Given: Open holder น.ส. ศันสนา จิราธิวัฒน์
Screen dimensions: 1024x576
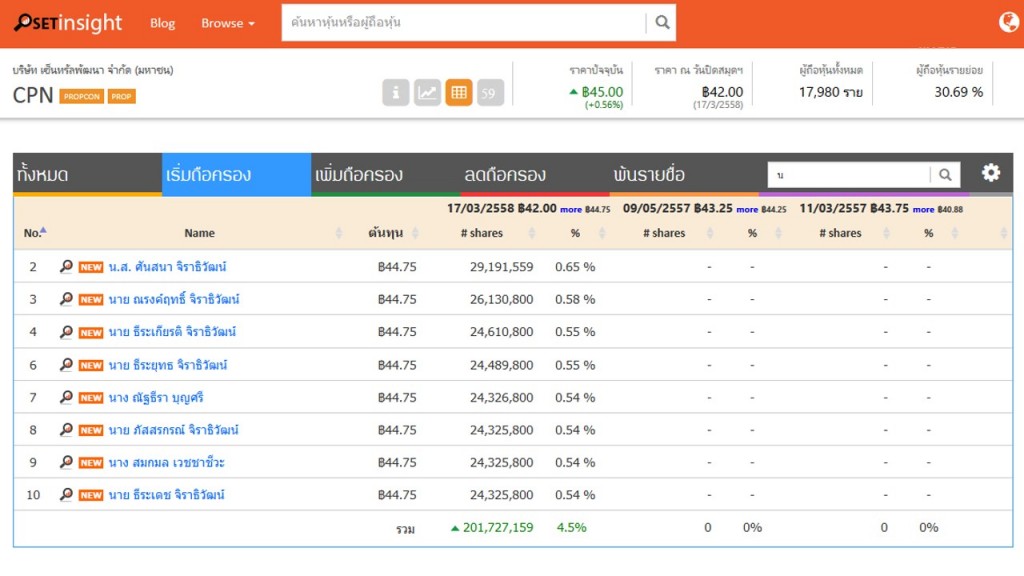Looking at the screenshot, I should click(167, 266).
